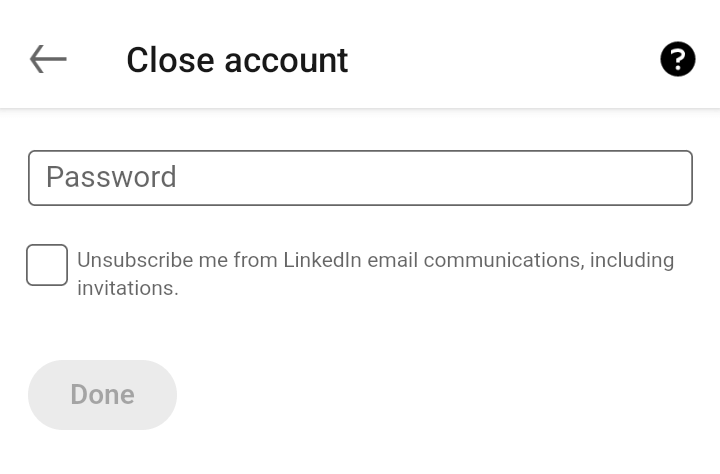The width and height of the screenshot is (720, 474).
Task: Click the 'Close account' header title
Action: click(237, 60)
